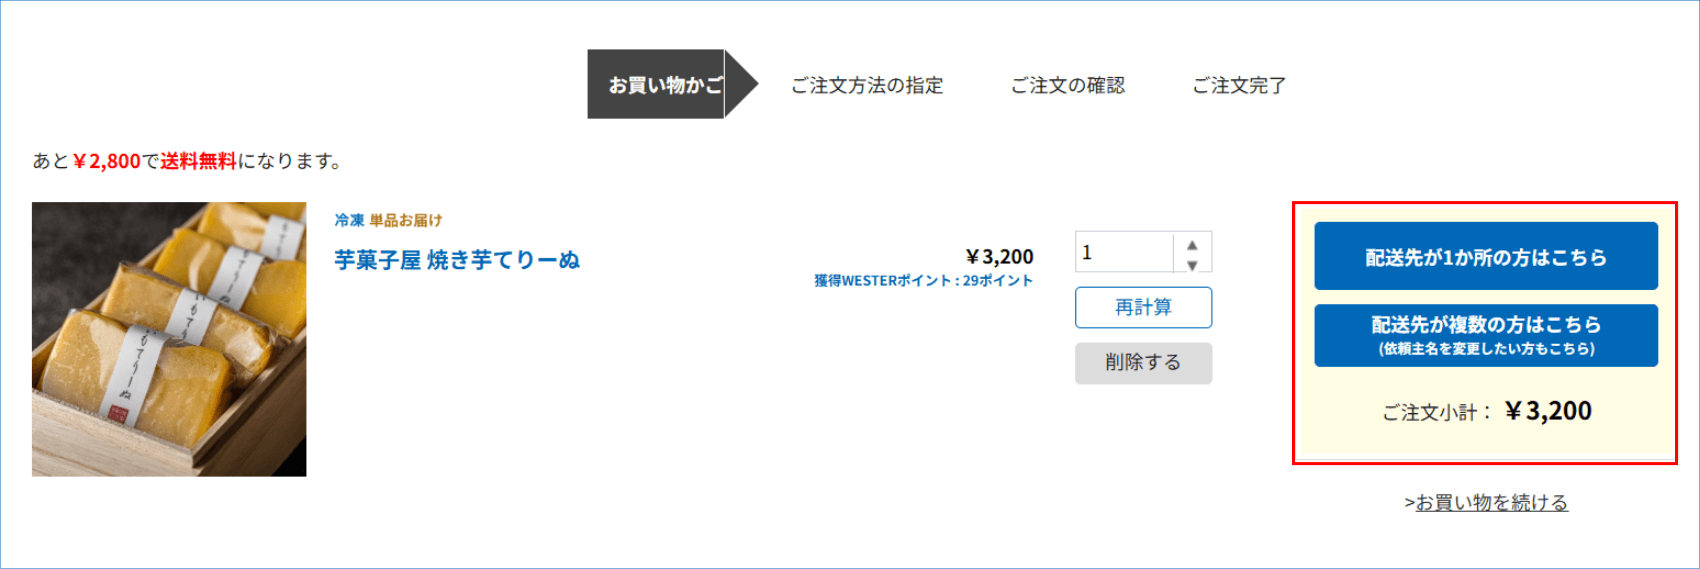Open the 芋菓子屋 焼き芋てりーぬ product link
The height and width of the screenshot is (569, 1700).
457,260
